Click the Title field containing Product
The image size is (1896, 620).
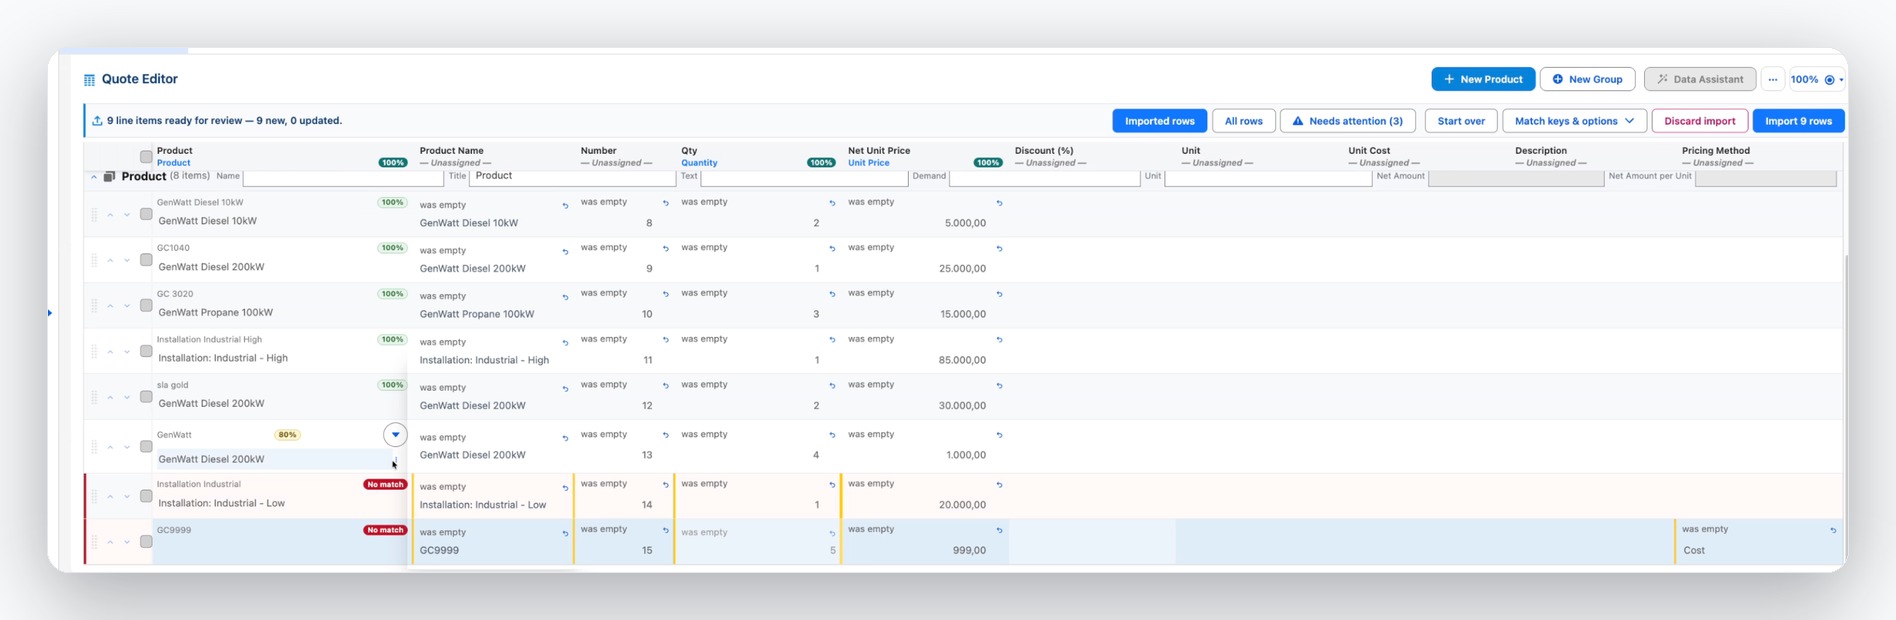[x=573, y=177]
